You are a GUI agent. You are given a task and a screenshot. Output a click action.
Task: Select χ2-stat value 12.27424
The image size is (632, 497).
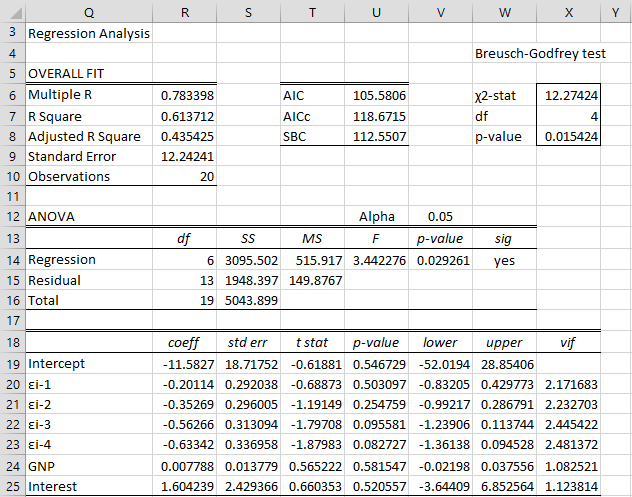coord(569,95)
